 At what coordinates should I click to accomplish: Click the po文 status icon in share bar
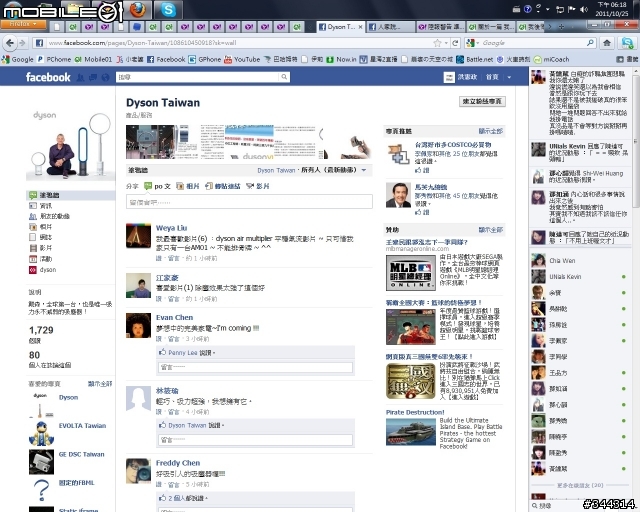[x=148, y=186]
